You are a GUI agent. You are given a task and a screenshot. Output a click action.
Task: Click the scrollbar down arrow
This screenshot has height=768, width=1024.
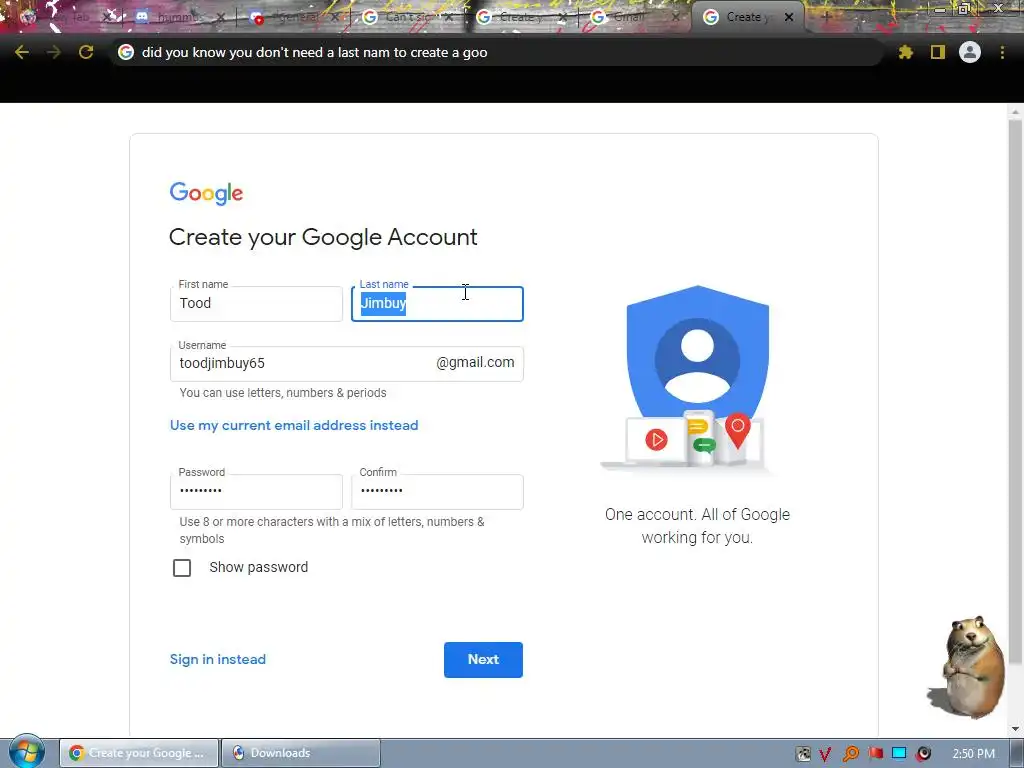point(1015,728)
